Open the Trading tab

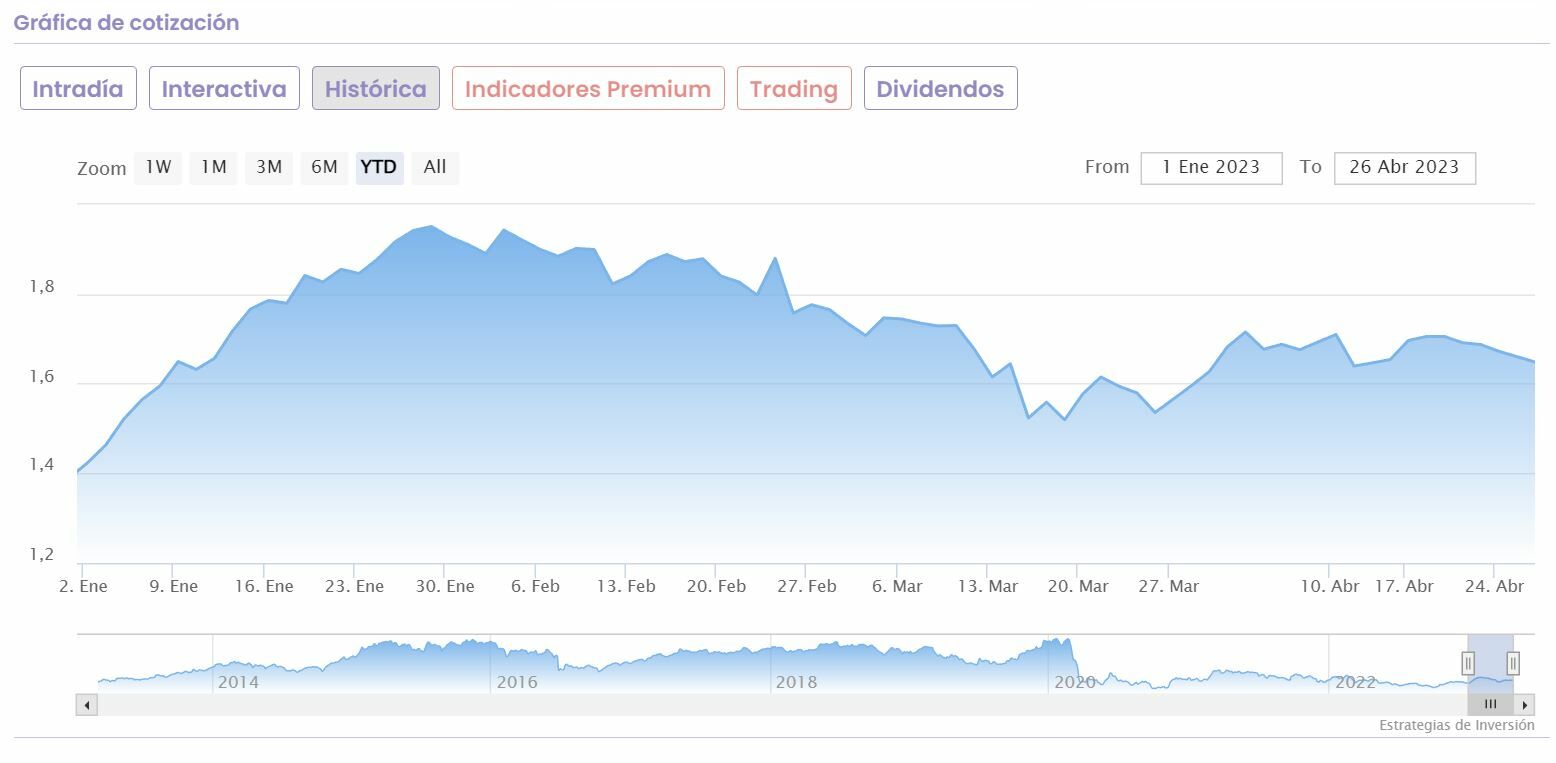click(794, 89)
